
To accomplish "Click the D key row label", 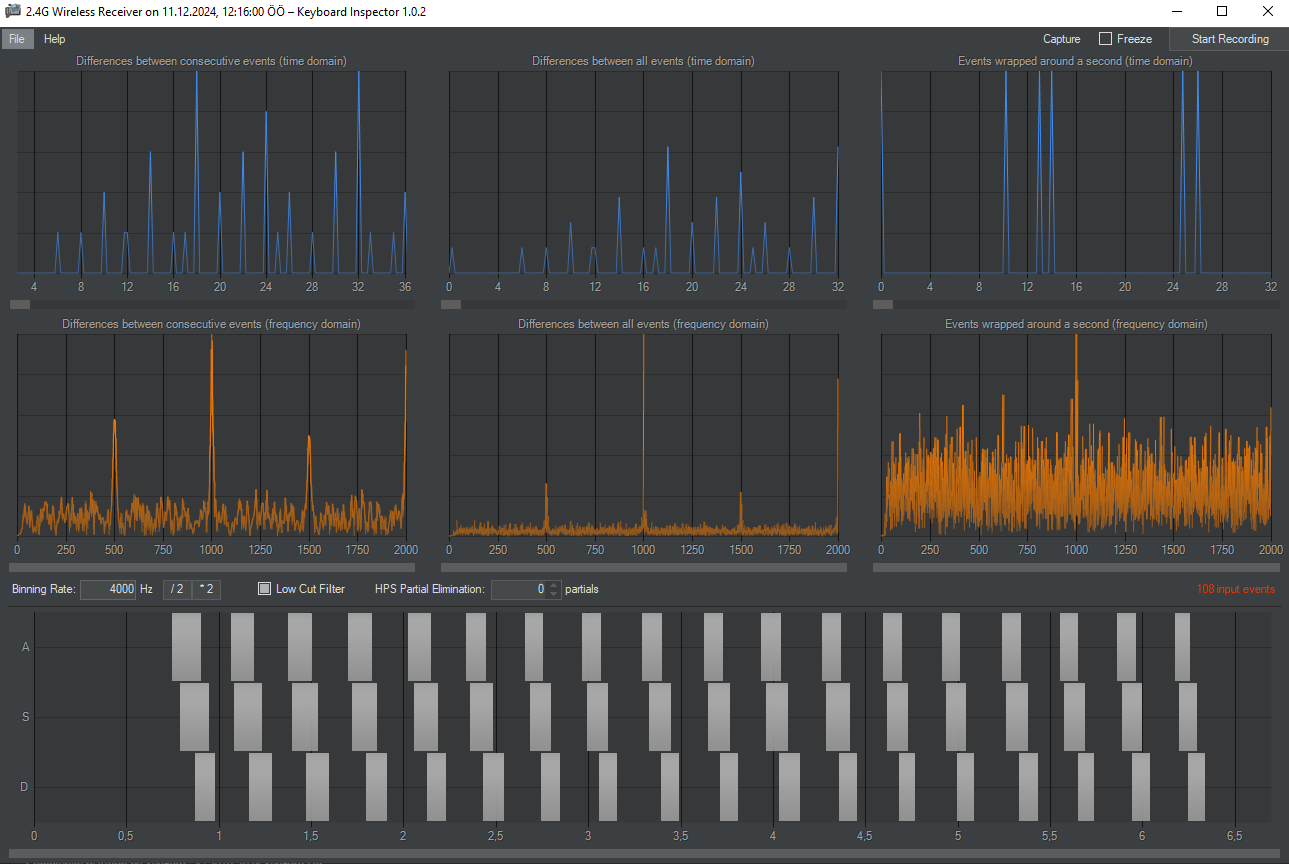I will coord(26,787).
